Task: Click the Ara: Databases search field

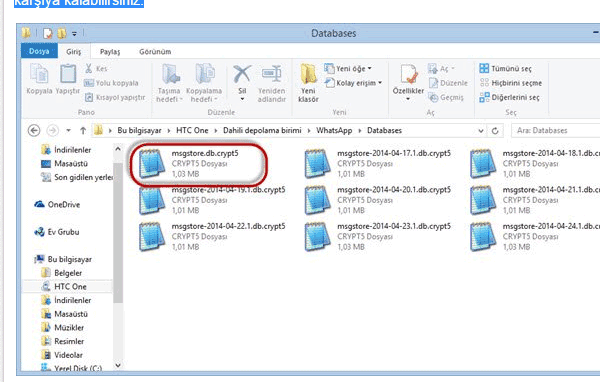Action: [557, 131]
